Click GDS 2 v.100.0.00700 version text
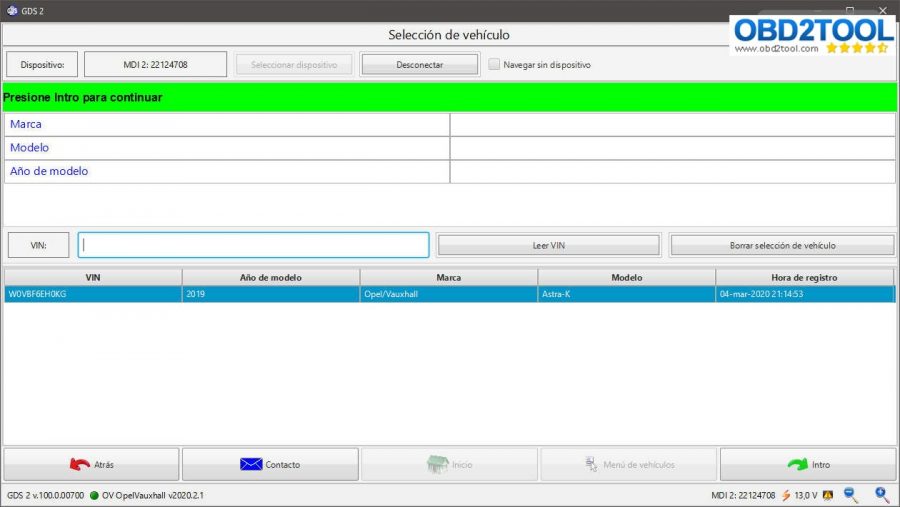900x507 pixels. (x=45, y=495)
